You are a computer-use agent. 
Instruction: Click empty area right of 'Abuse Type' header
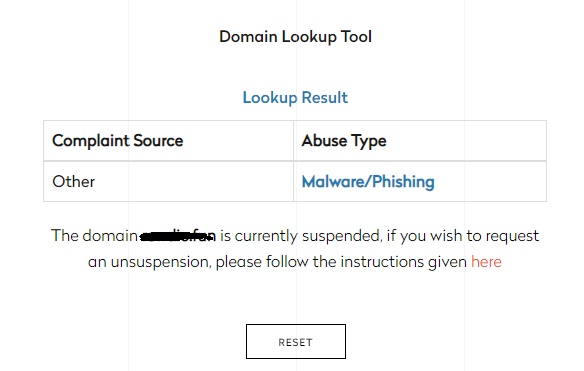pyautogui.click(x=466, y=141)
